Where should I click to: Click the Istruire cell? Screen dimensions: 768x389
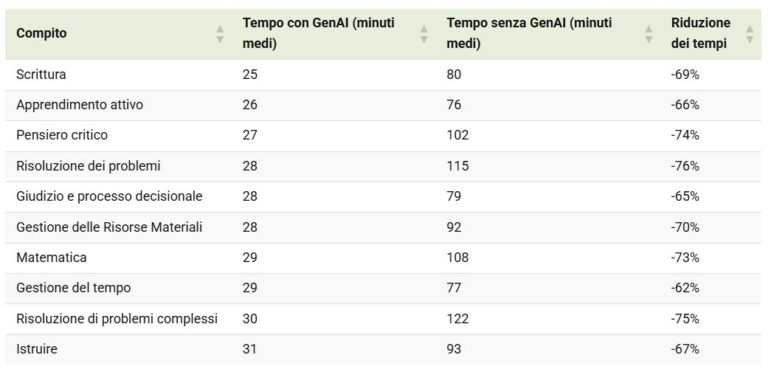coord(37,349)
